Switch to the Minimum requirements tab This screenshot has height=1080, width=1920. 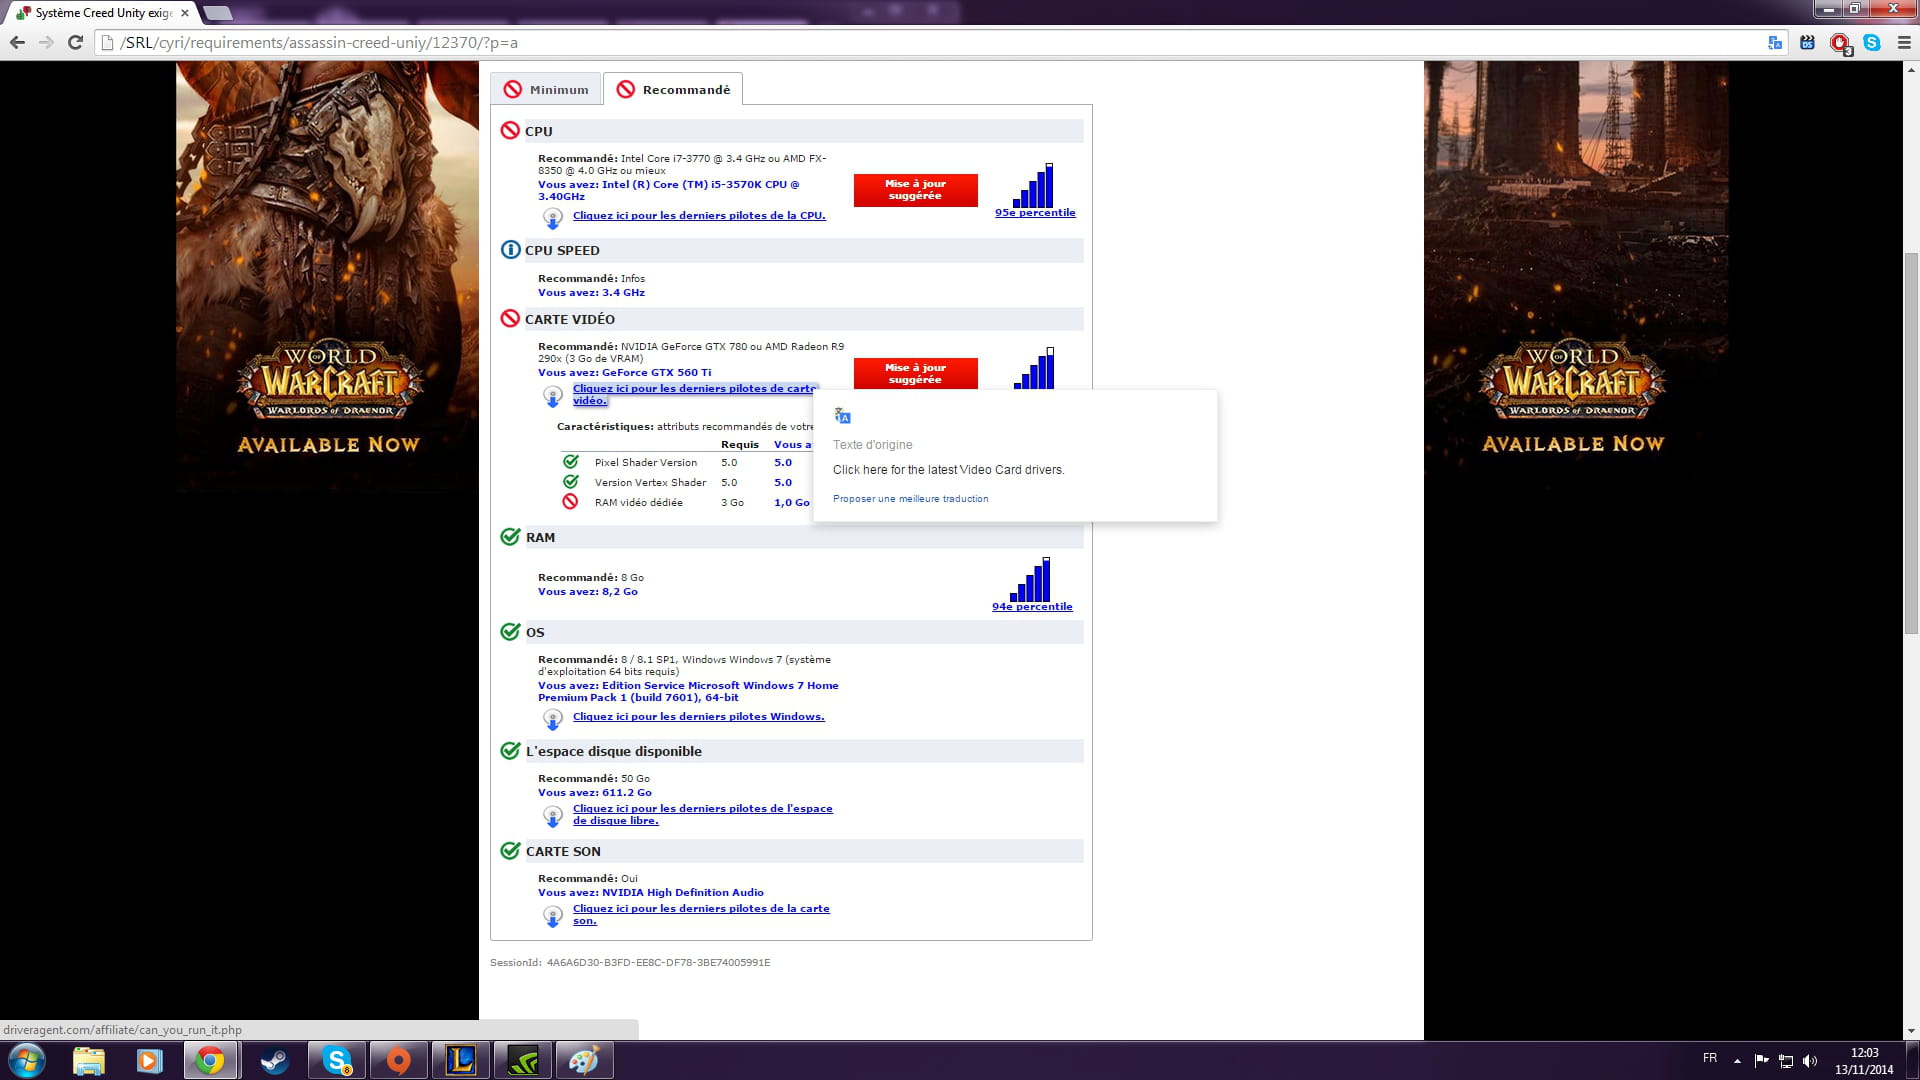[x=546, y=90]
